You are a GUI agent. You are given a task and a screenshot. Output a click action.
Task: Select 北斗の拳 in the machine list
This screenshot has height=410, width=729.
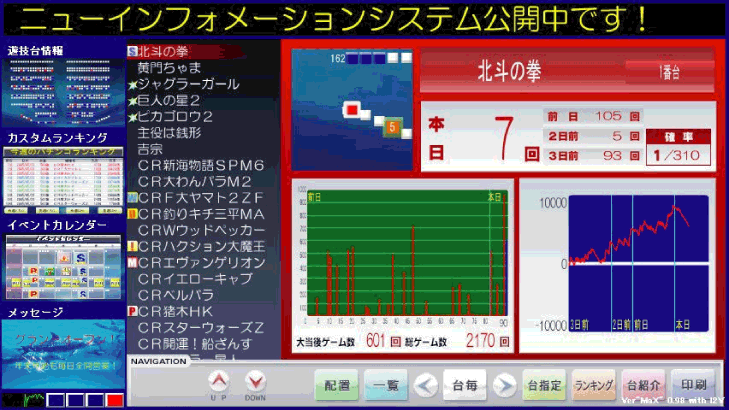click(x=163, y=52)
